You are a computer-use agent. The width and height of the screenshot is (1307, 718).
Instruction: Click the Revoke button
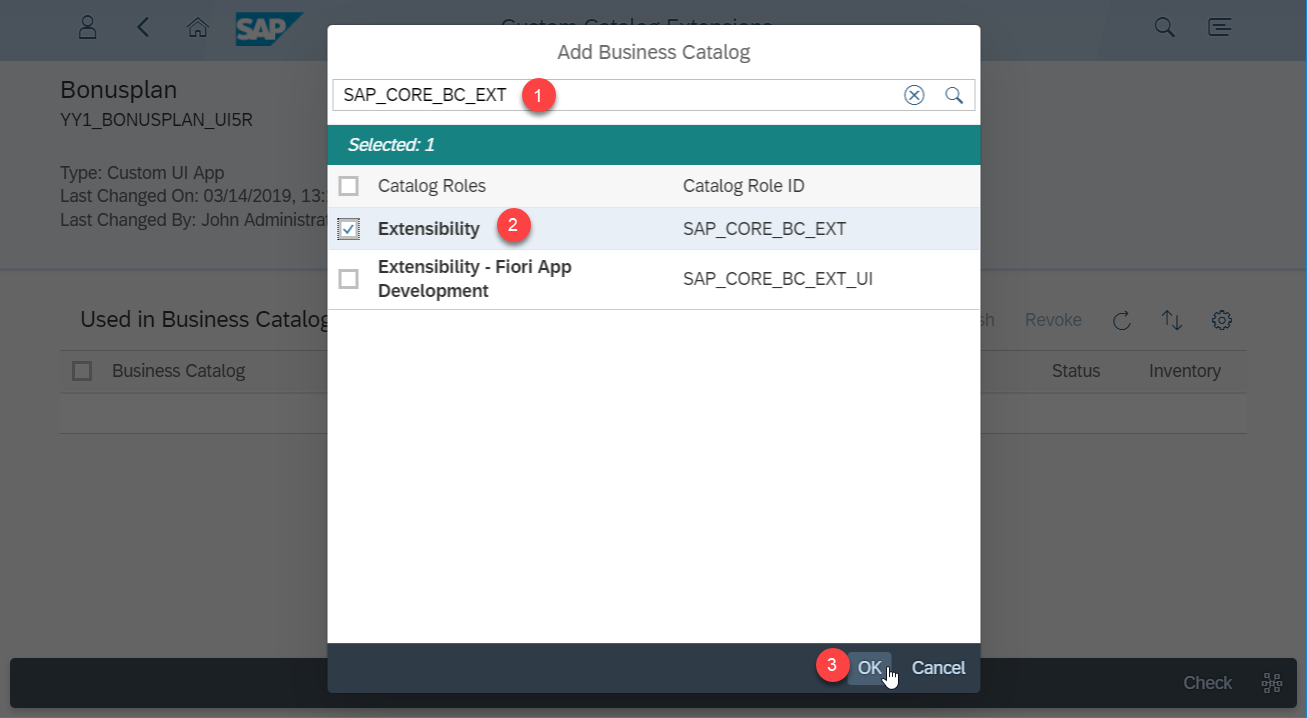pyautogui.click(x=1053, y=320)
